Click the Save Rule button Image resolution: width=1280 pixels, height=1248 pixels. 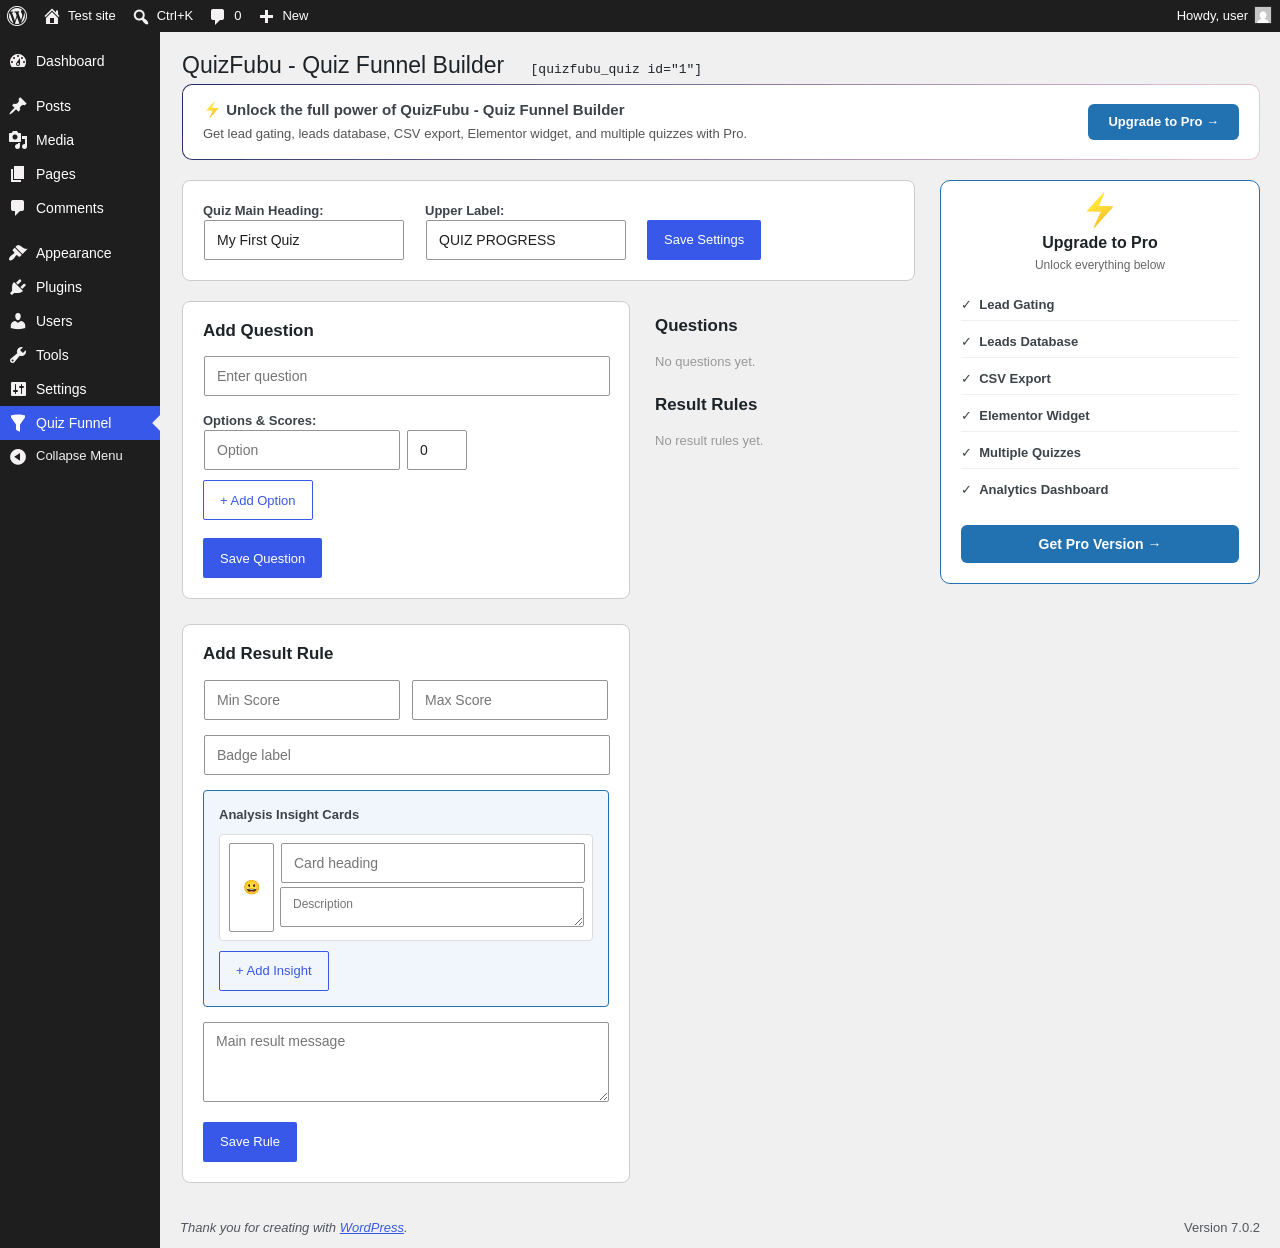tap(250, 1142)
